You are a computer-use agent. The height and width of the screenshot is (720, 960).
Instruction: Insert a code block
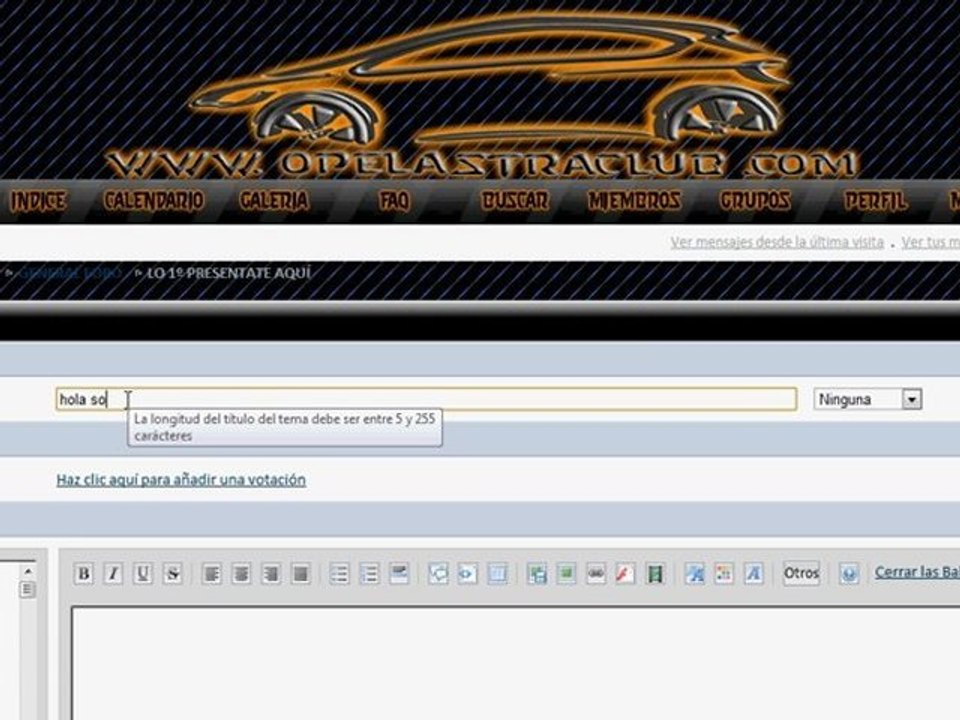(467, 574)
